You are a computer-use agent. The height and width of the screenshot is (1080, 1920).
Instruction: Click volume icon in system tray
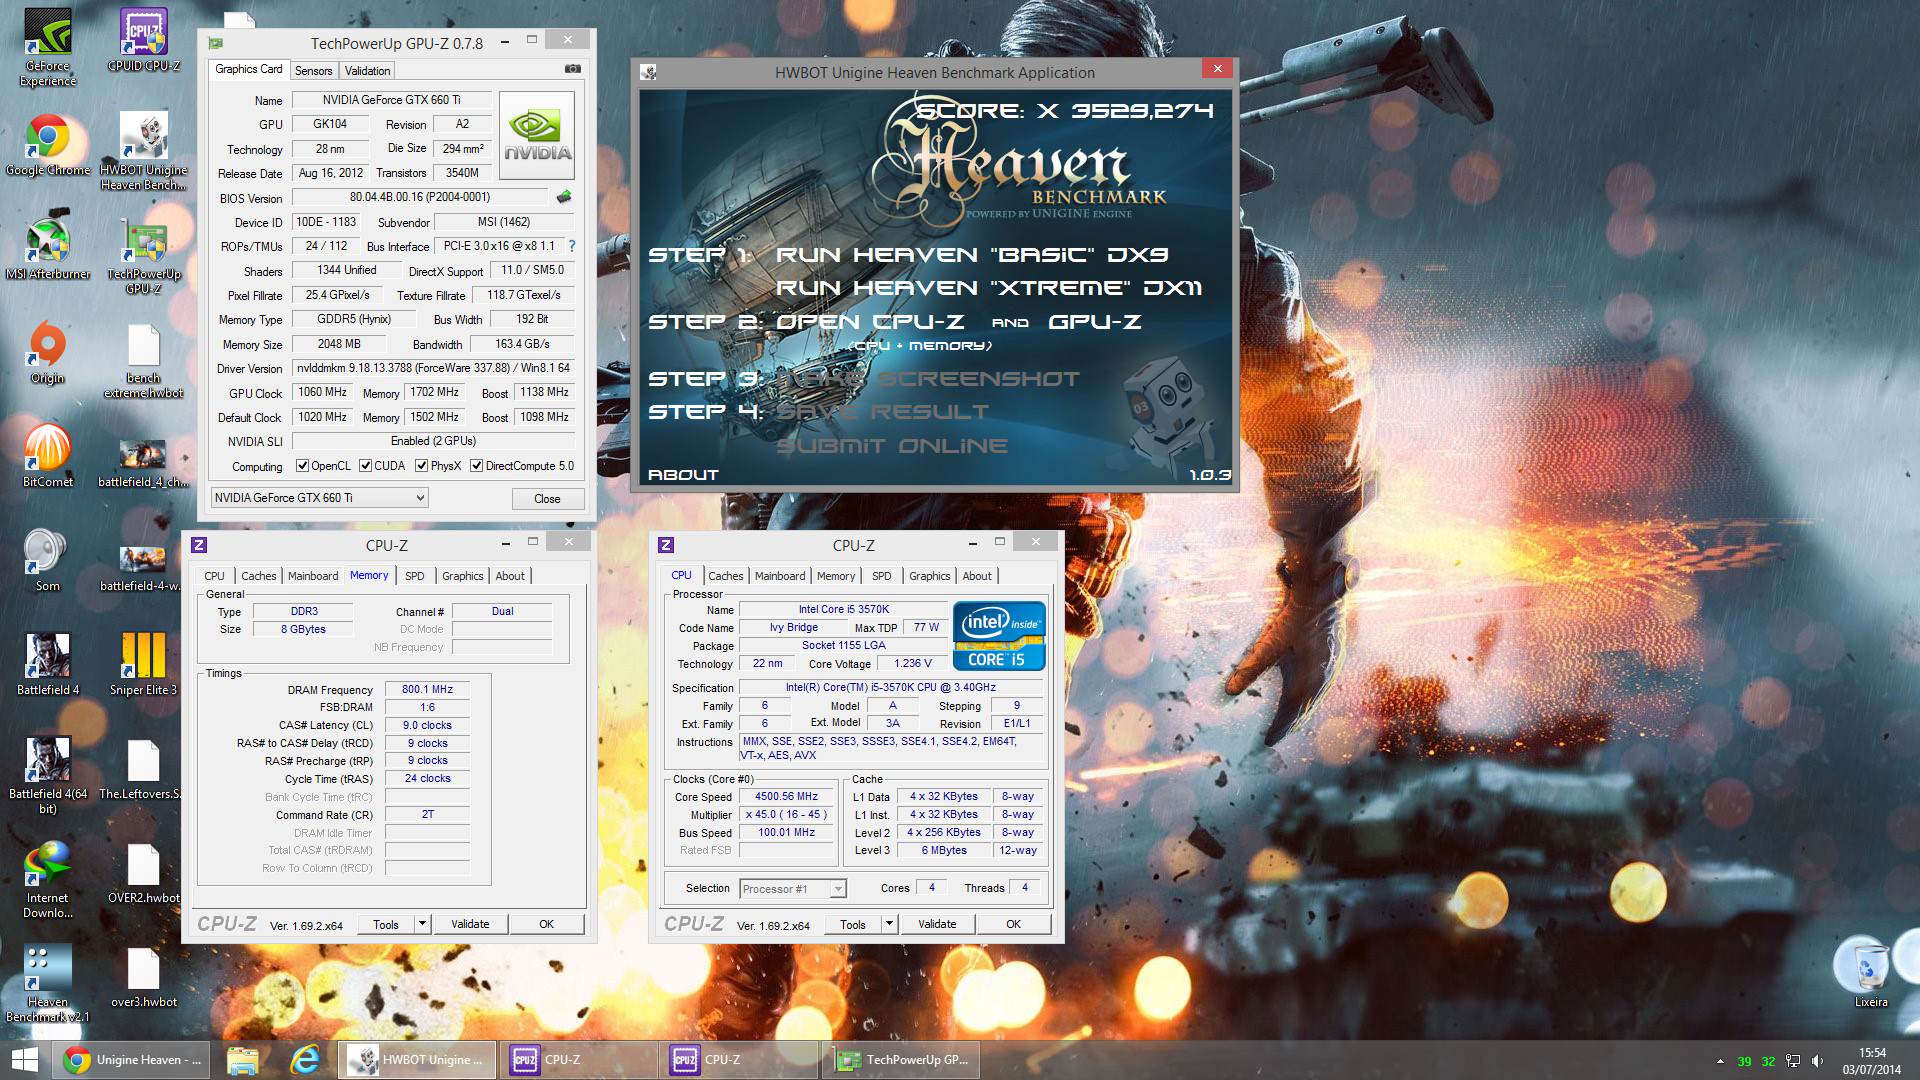click(x=1817, y=1061)
